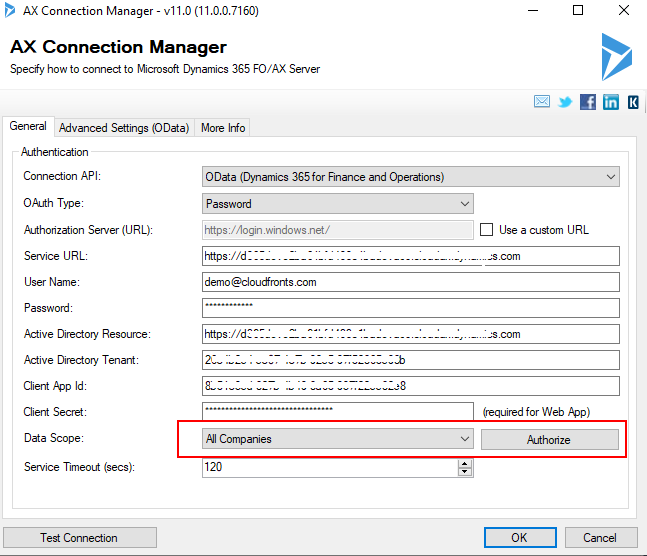Viewport: 647px width, 556px height.
Task: Expand the Data Scope dropdown
Action: [338, 438]
